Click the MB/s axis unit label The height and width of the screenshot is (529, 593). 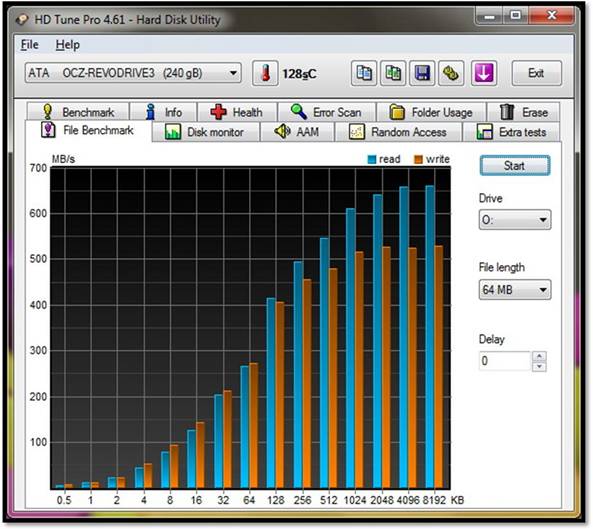pyautogui.click(x=63, y=159)
